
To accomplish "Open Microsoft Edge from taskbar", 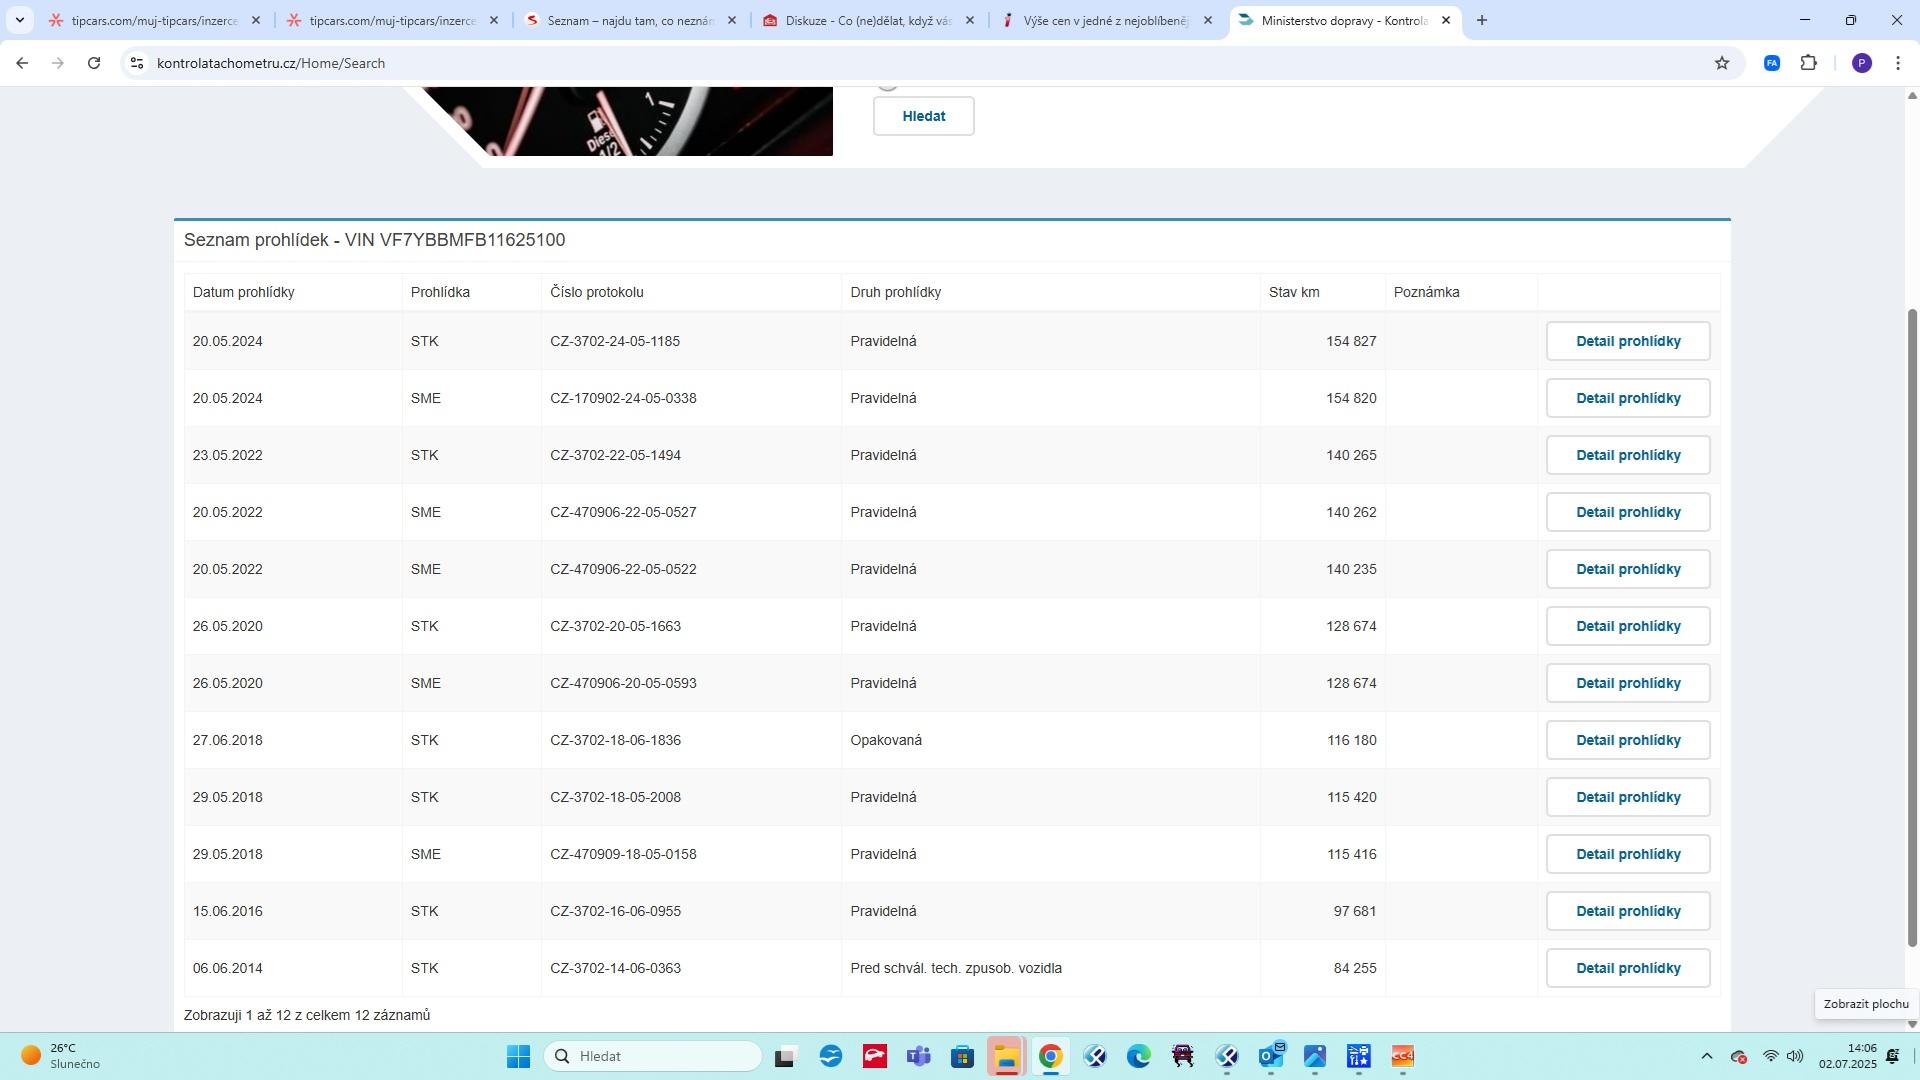I will point(1138,1056).
